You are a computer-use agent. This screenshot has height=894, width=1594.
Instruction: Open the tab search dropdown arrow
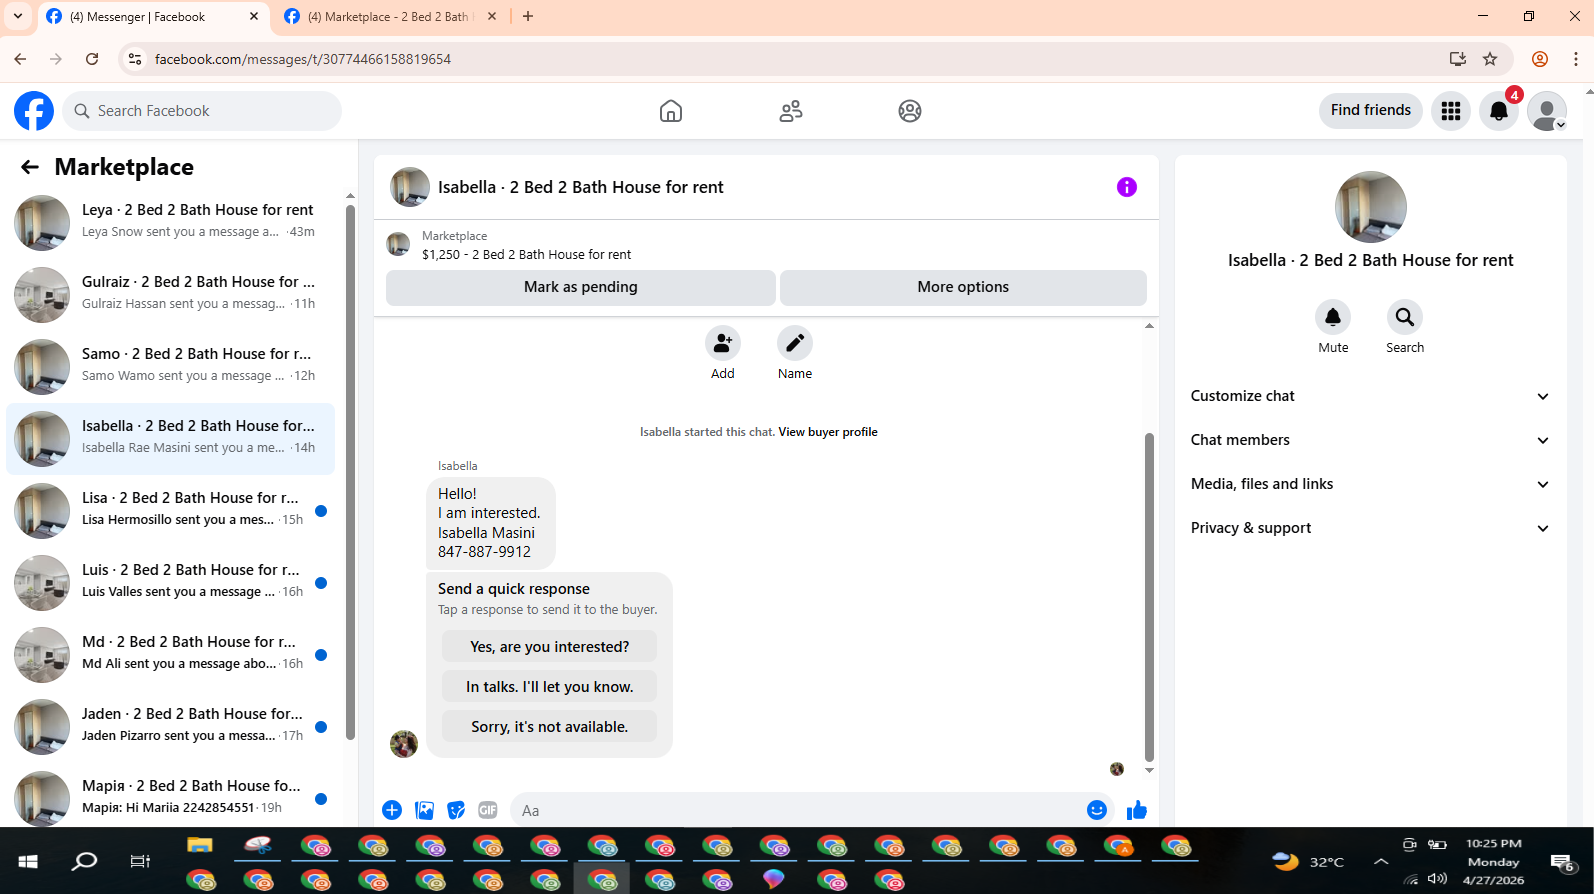[18, 16]
